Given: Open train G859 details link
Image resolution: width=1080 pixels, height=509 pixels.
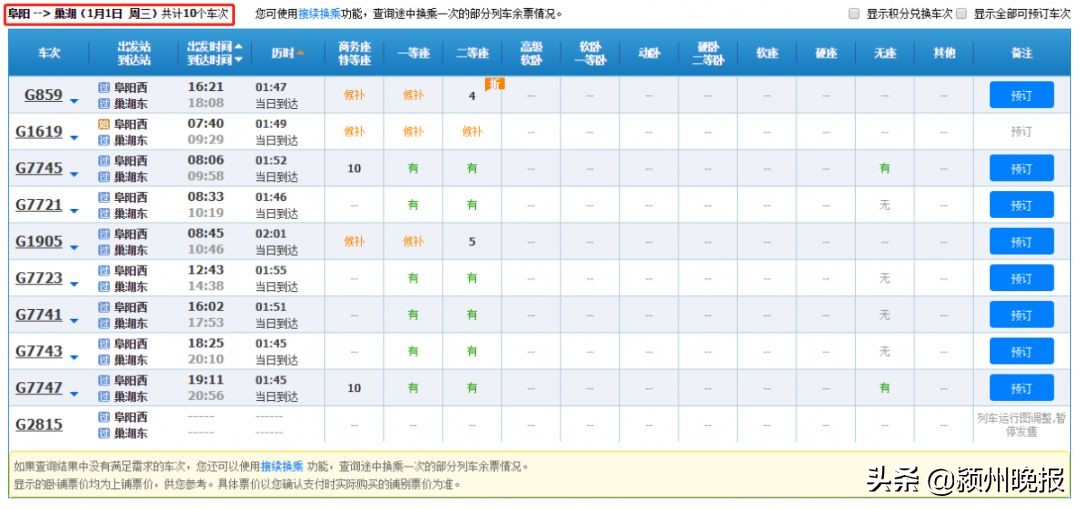Looking at the screenshot, I should pos(43,95).
